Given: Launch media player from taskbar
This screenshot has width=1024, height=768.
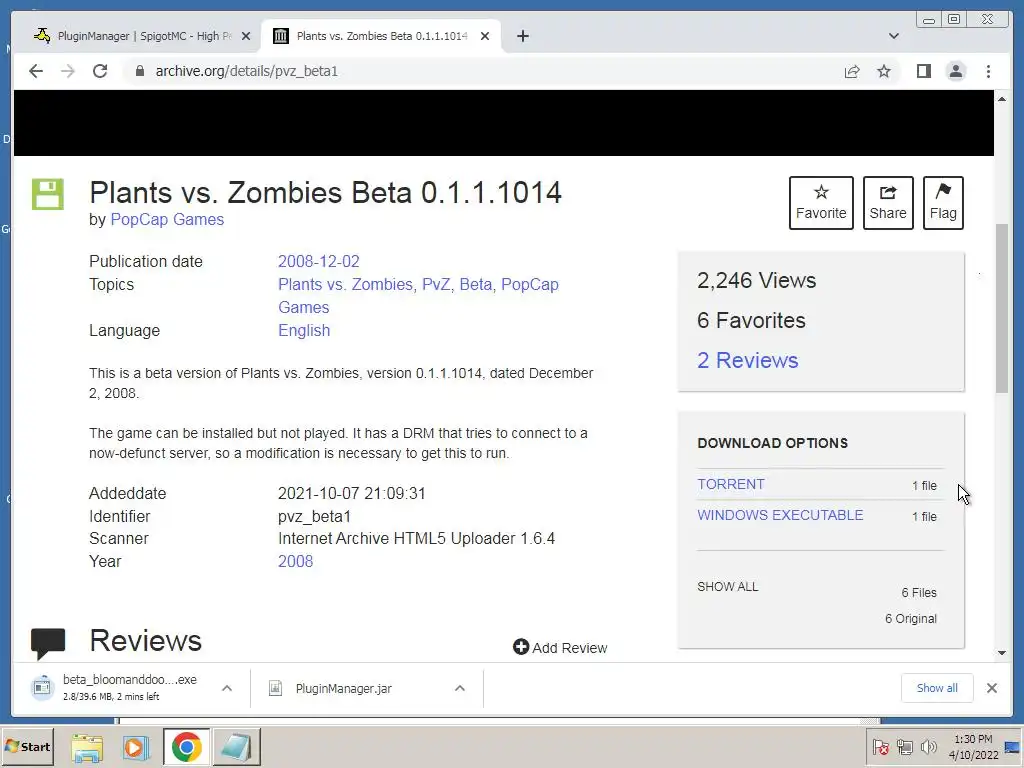Looking at the screenshot, I should 136,747.
